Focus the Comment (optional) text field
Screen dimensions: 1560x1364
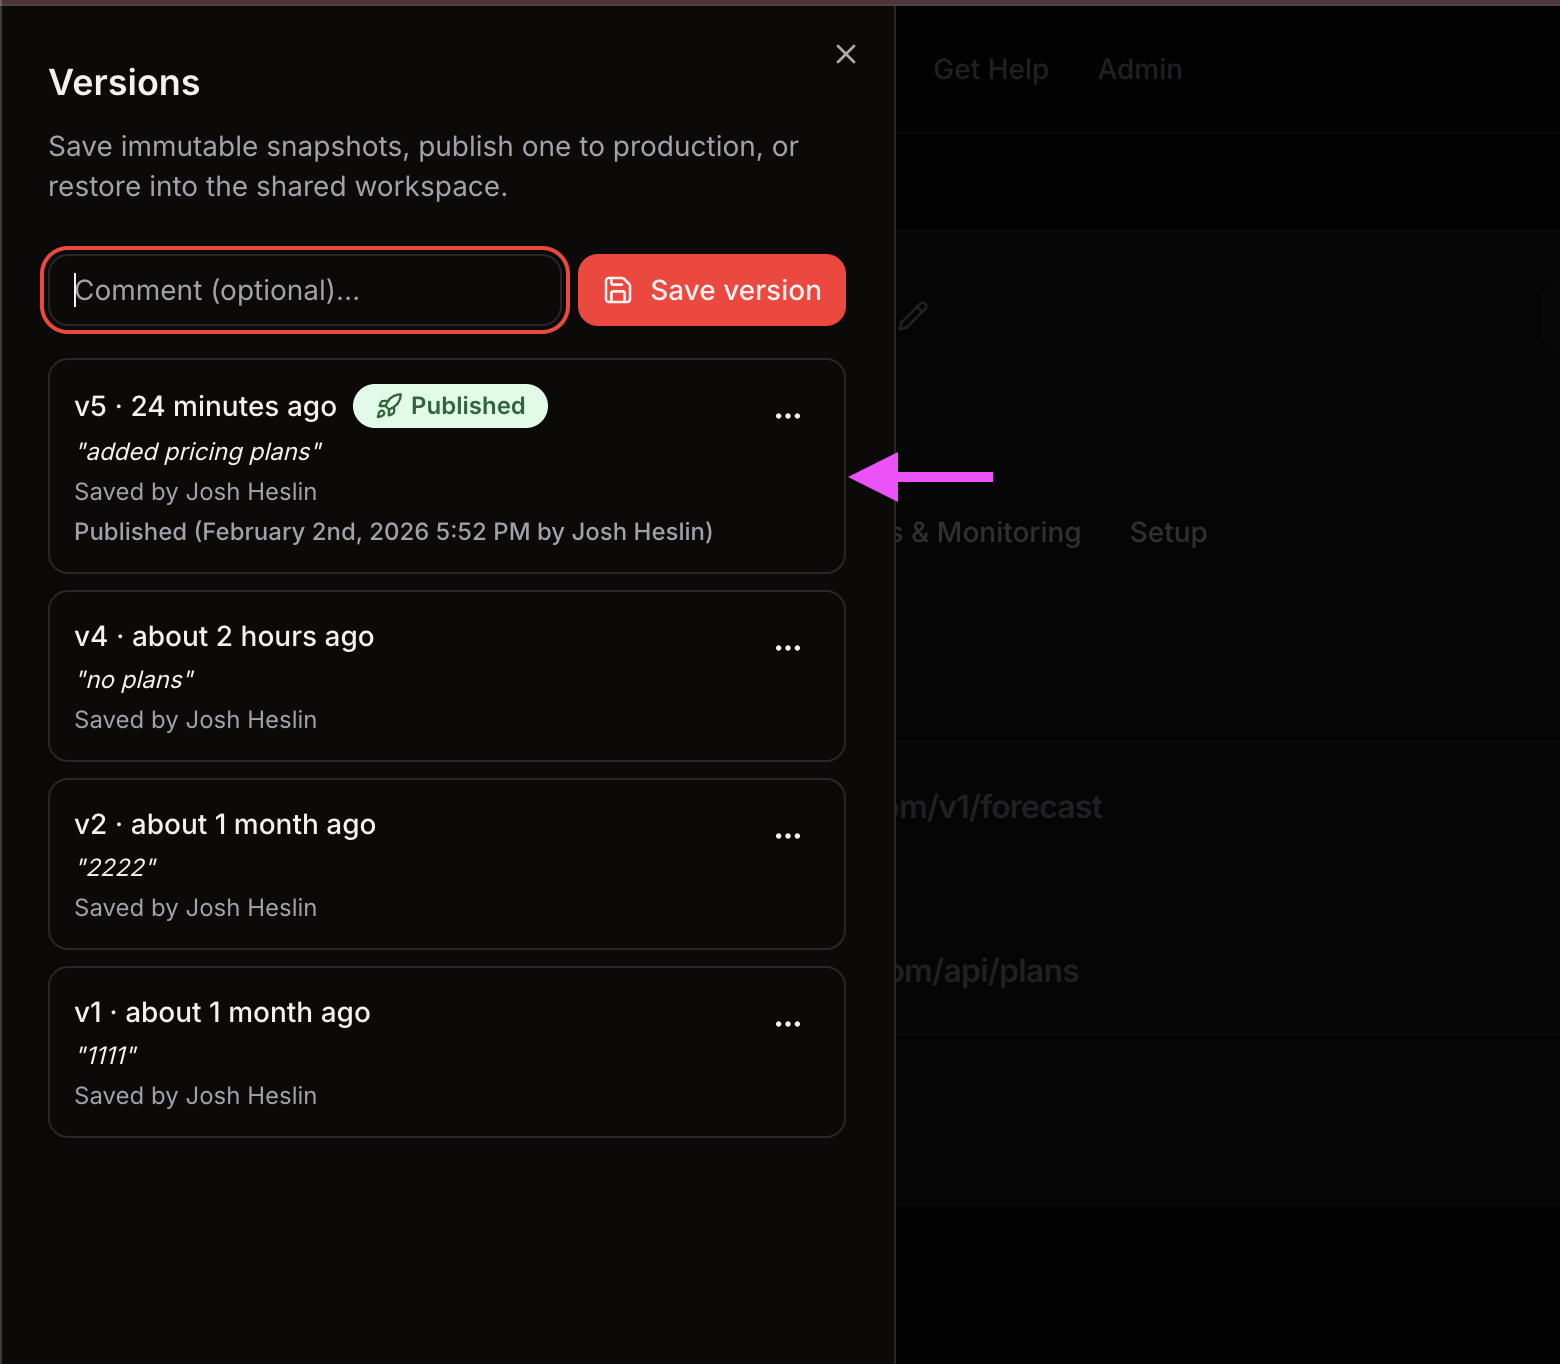305,290
